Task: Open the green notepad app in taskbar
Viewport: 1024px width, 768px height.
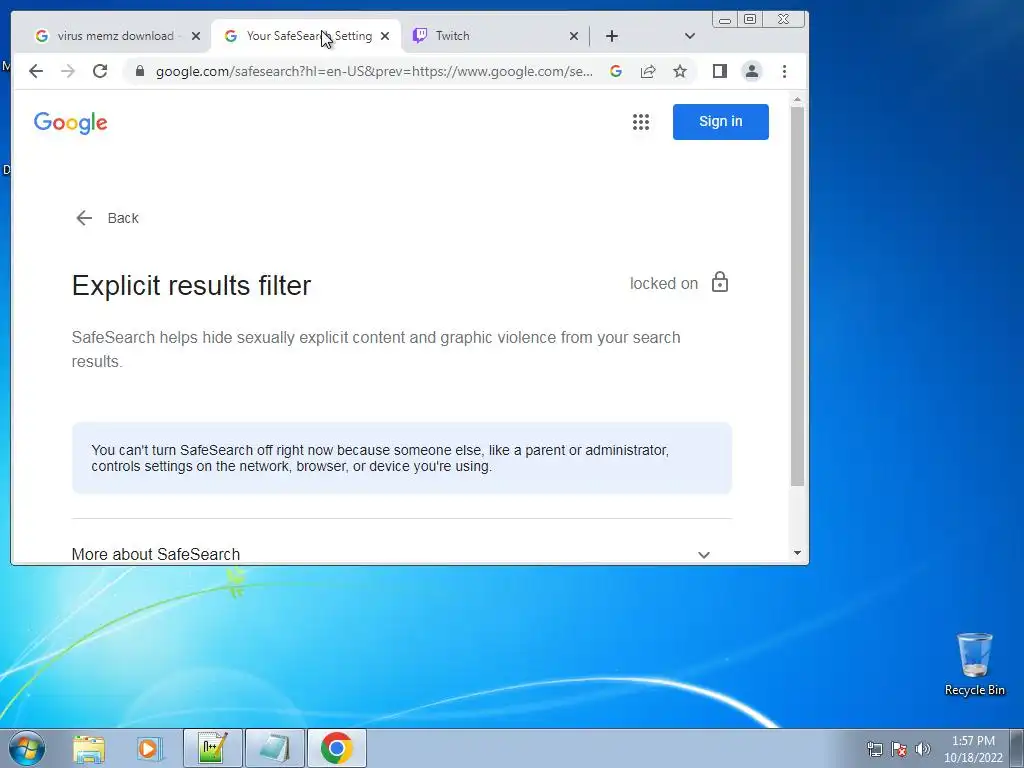Action: 213,748
